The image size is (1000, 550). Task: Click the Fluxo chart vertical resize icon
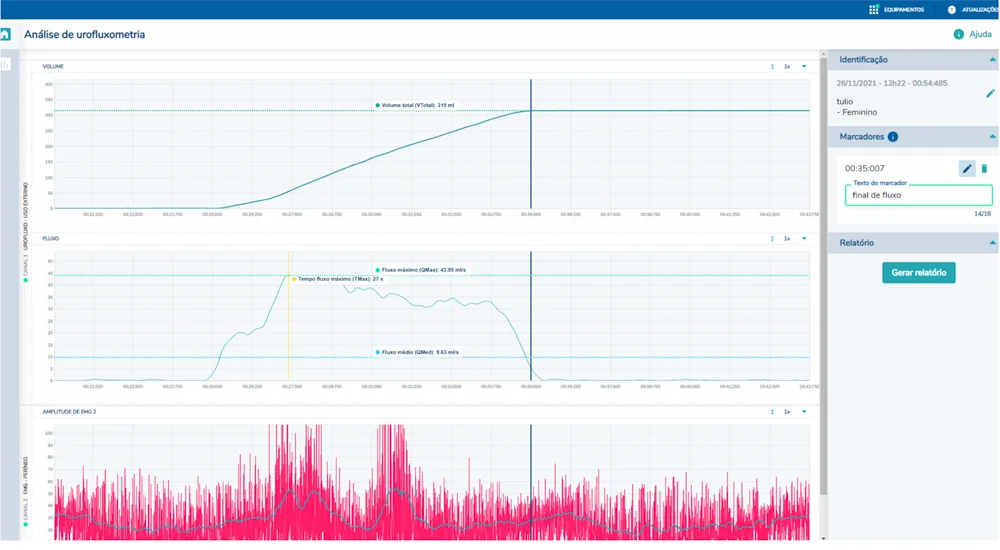click(772, 239)
